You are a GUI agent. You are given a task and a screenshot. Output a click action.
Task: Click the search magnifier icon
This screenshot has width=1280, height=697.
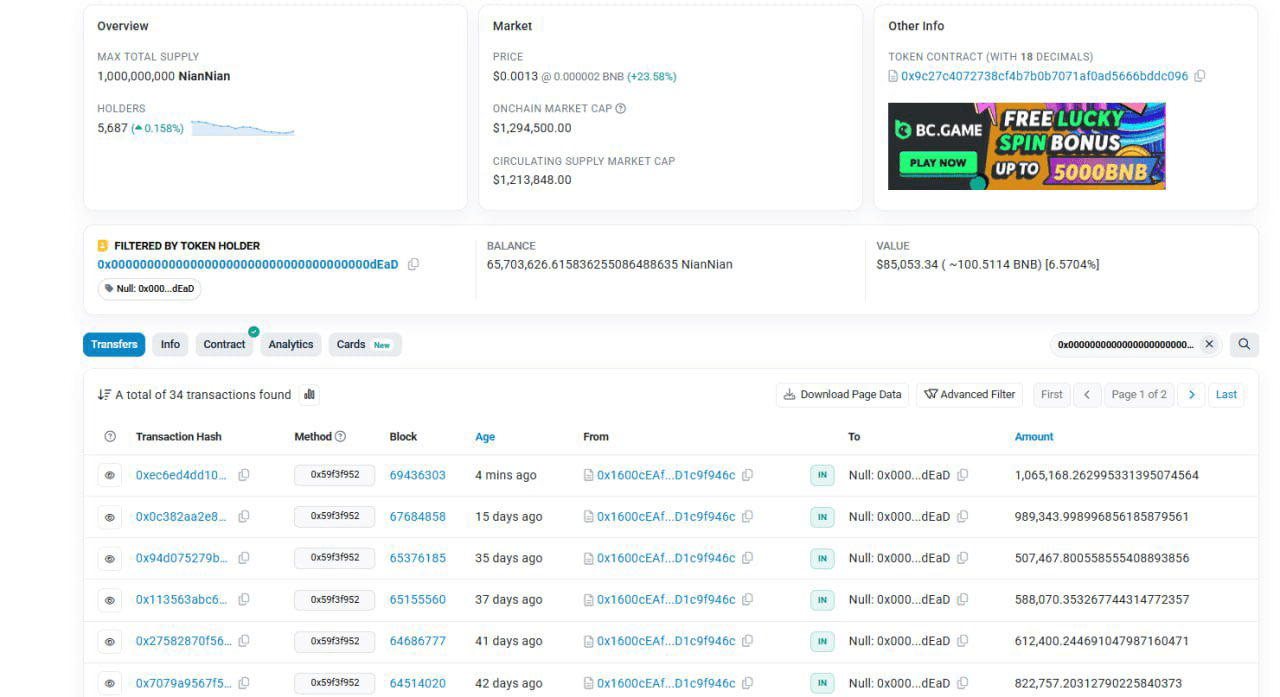(1244, 344)
